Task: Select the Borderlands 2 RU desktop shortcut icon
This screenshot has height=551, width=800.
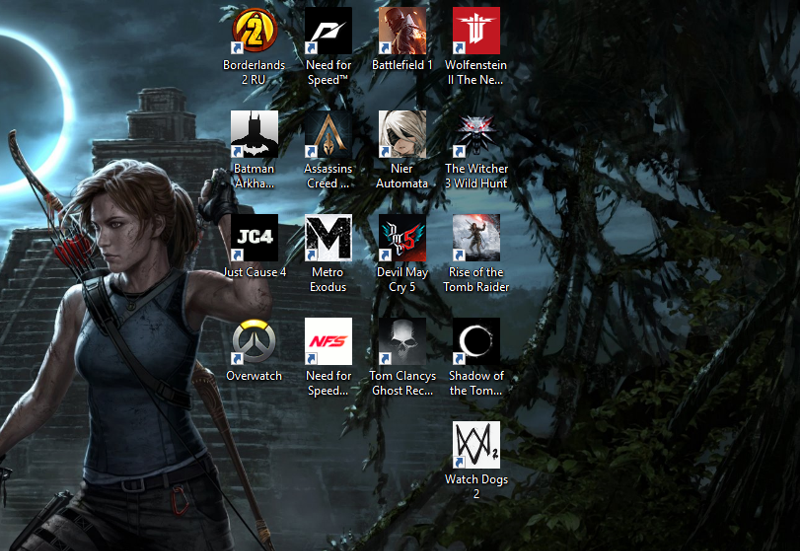Action: coord(254,31)
